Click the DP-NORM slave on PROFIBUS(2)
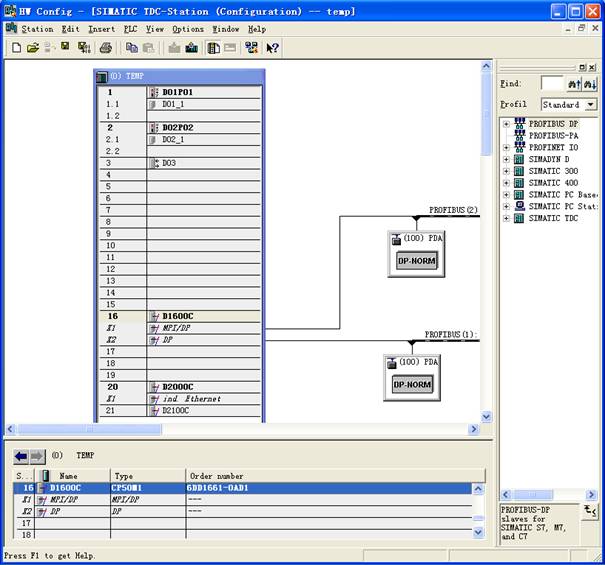The width and height of the screenshot is (605, 565). point(417,260)
